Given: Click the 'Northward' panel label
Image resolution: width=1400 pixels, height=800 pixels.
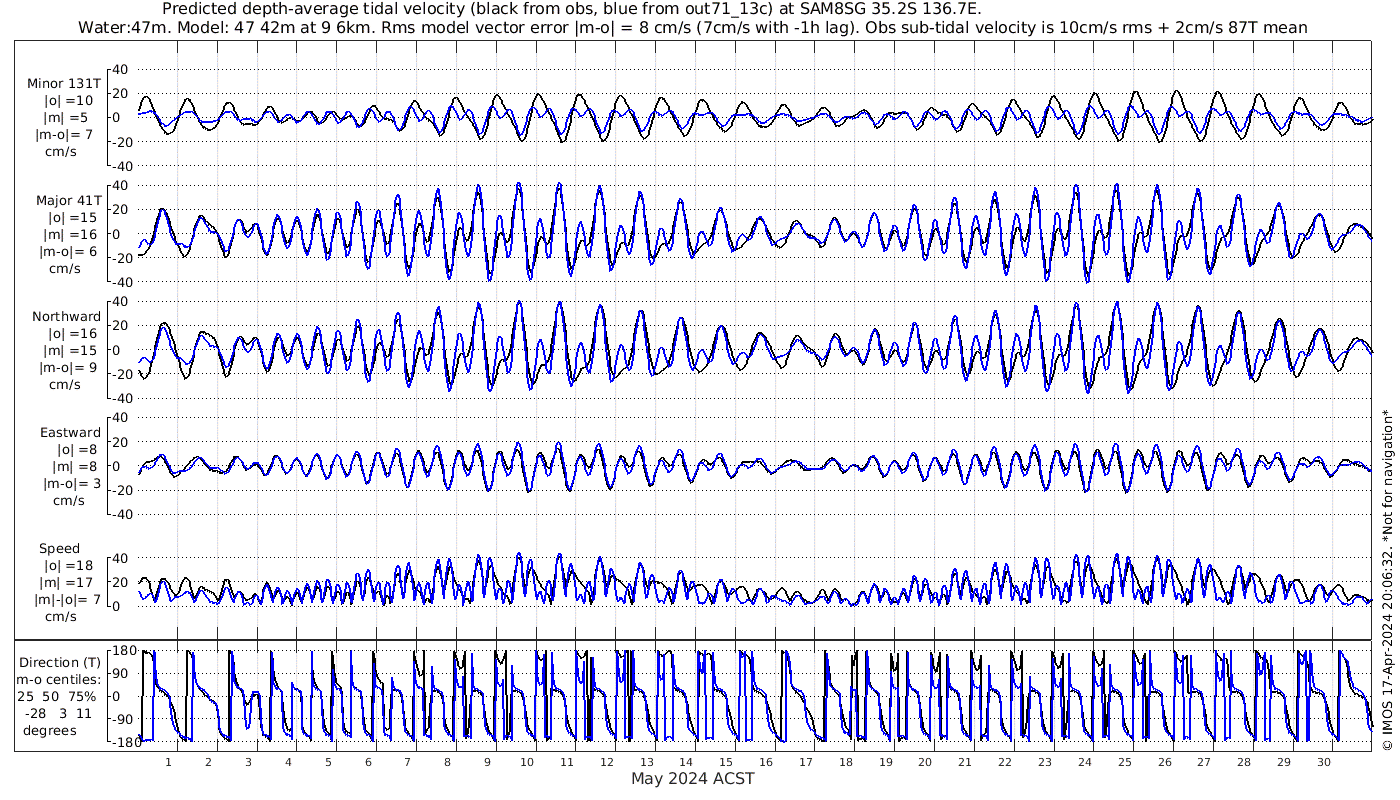Looking at the screenshot, I should (66, 316).
